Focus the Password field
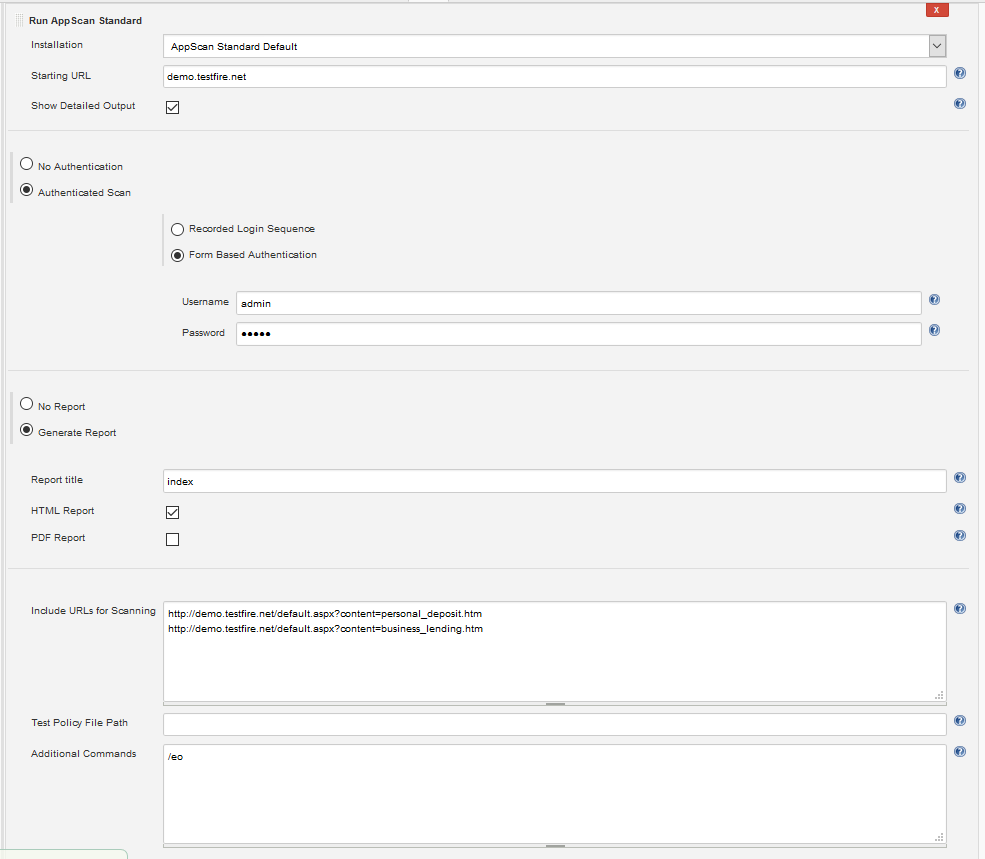 tap(579, 334)
